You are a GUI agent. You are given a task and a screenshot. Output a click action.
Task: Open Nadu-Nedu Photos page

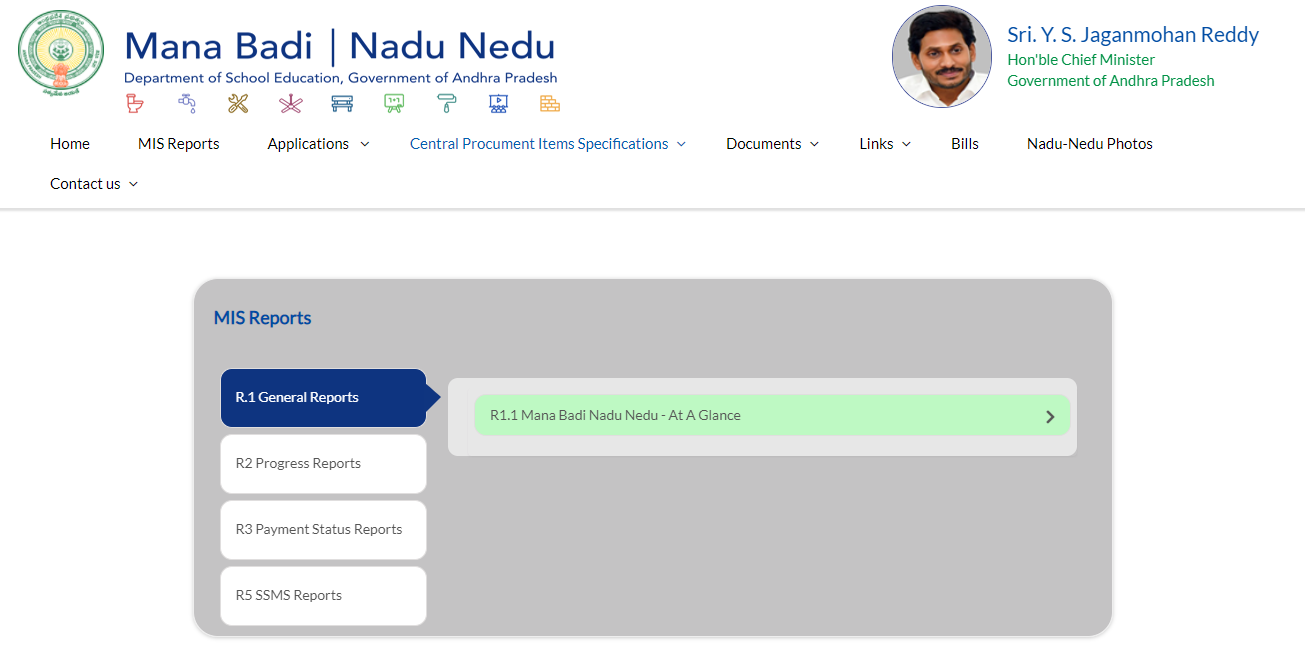click(1090, 144)
